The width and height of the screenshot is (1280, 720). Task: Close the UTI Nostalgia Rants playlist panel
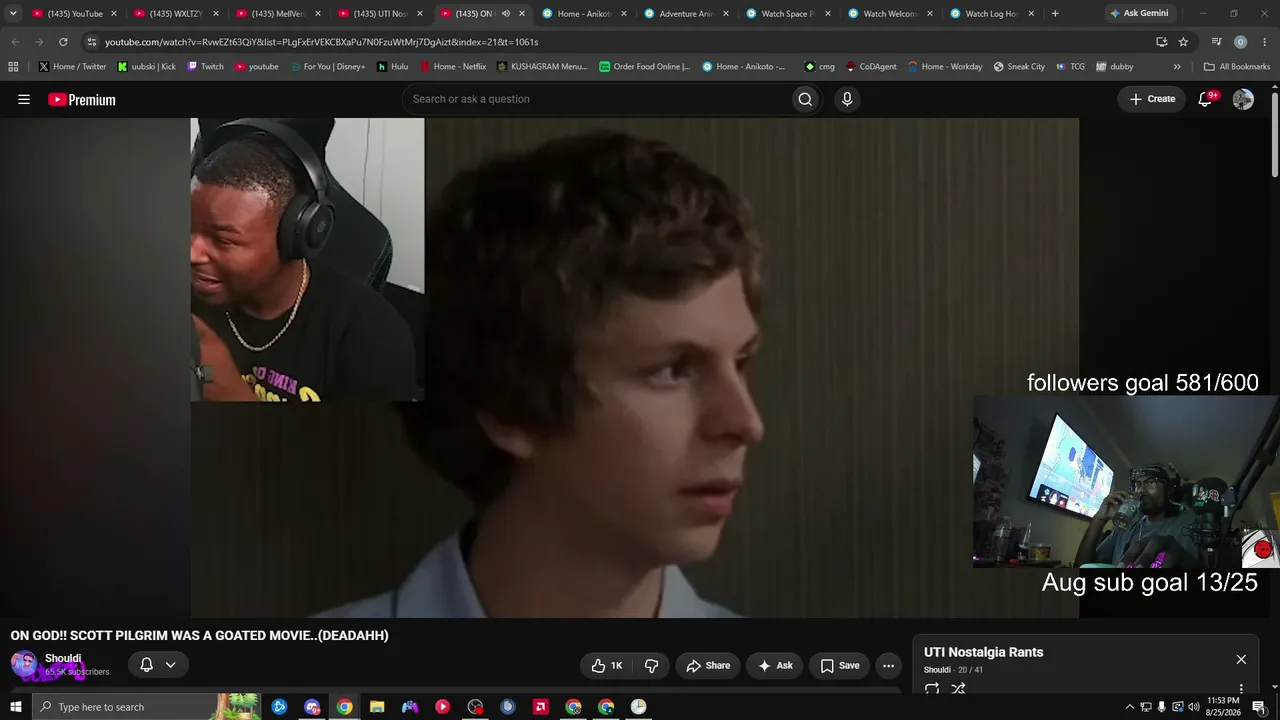1241,659
